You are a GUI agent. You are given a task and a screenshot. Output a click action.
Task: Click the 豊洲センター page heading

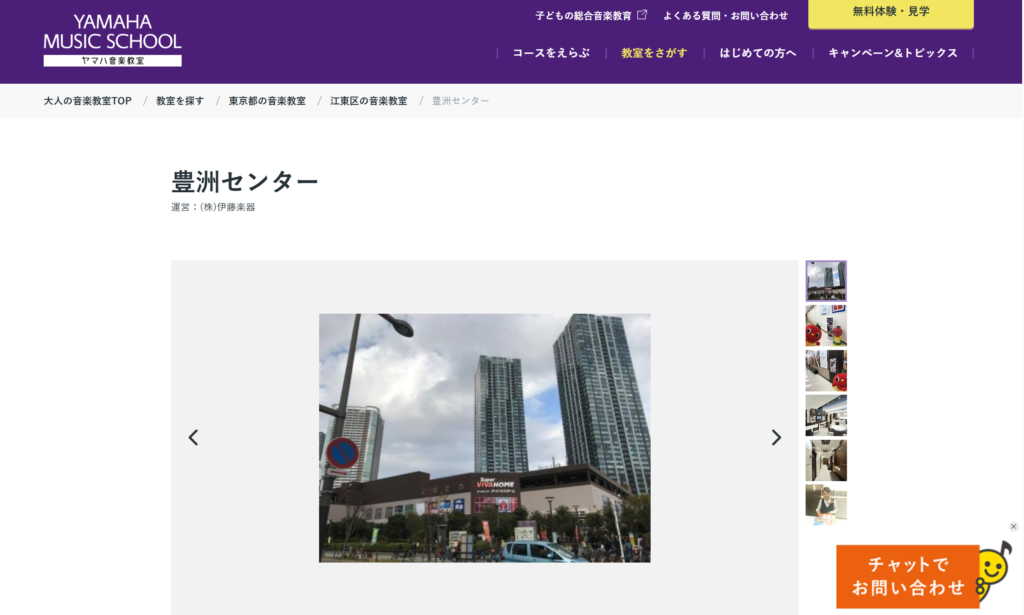[245, 181]
